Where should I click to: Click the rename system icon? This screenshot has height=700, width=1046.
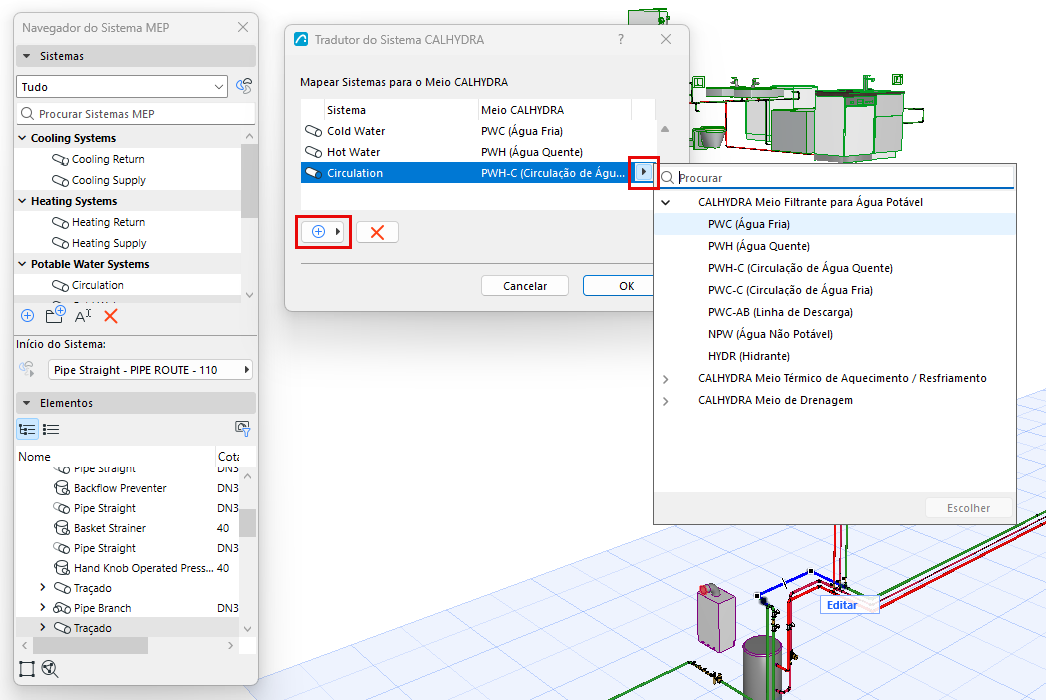click(83, 316)
